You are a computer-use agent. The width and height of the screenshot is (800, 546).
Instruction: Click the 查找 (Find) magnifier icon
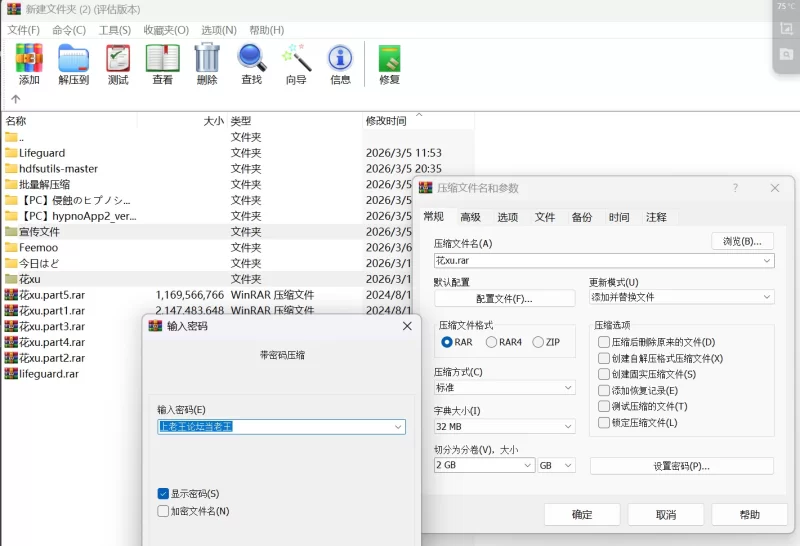(251, 63)
